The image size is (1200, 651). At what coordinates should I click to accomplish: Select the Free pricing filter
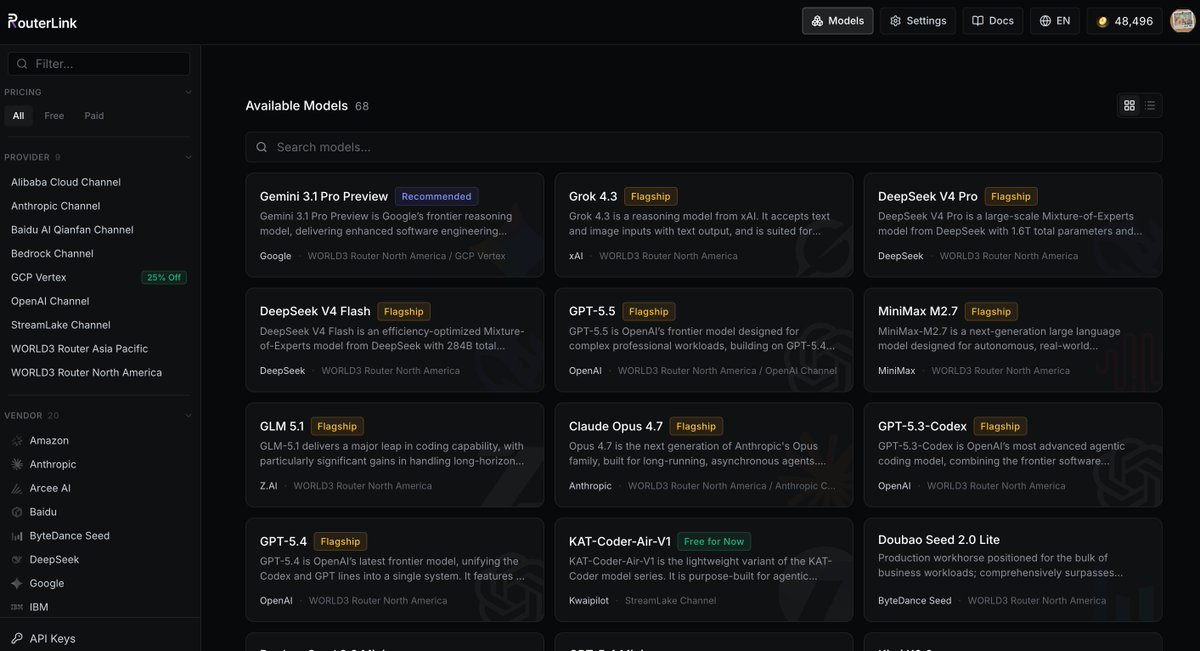point(54,116)
